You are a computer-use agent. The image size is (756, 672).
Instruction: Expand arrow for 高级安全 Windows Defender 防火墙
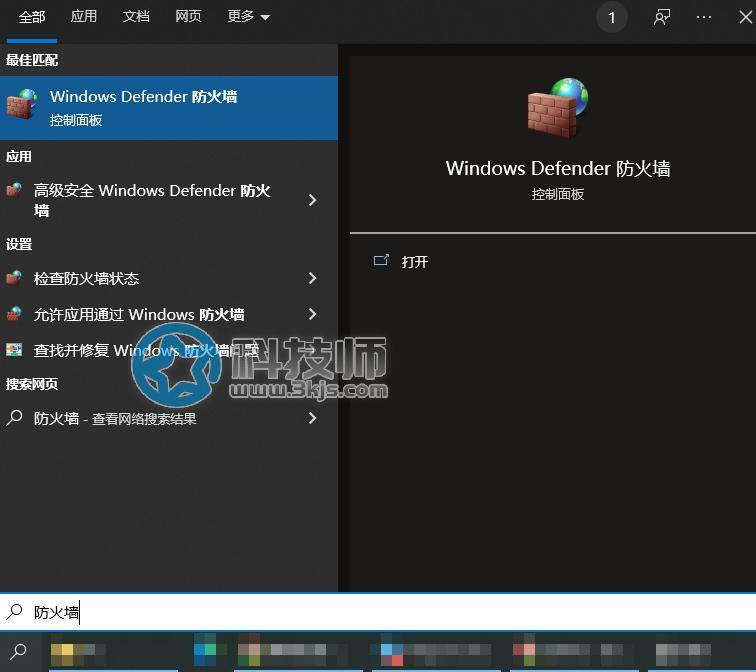[x=312, y=200]
